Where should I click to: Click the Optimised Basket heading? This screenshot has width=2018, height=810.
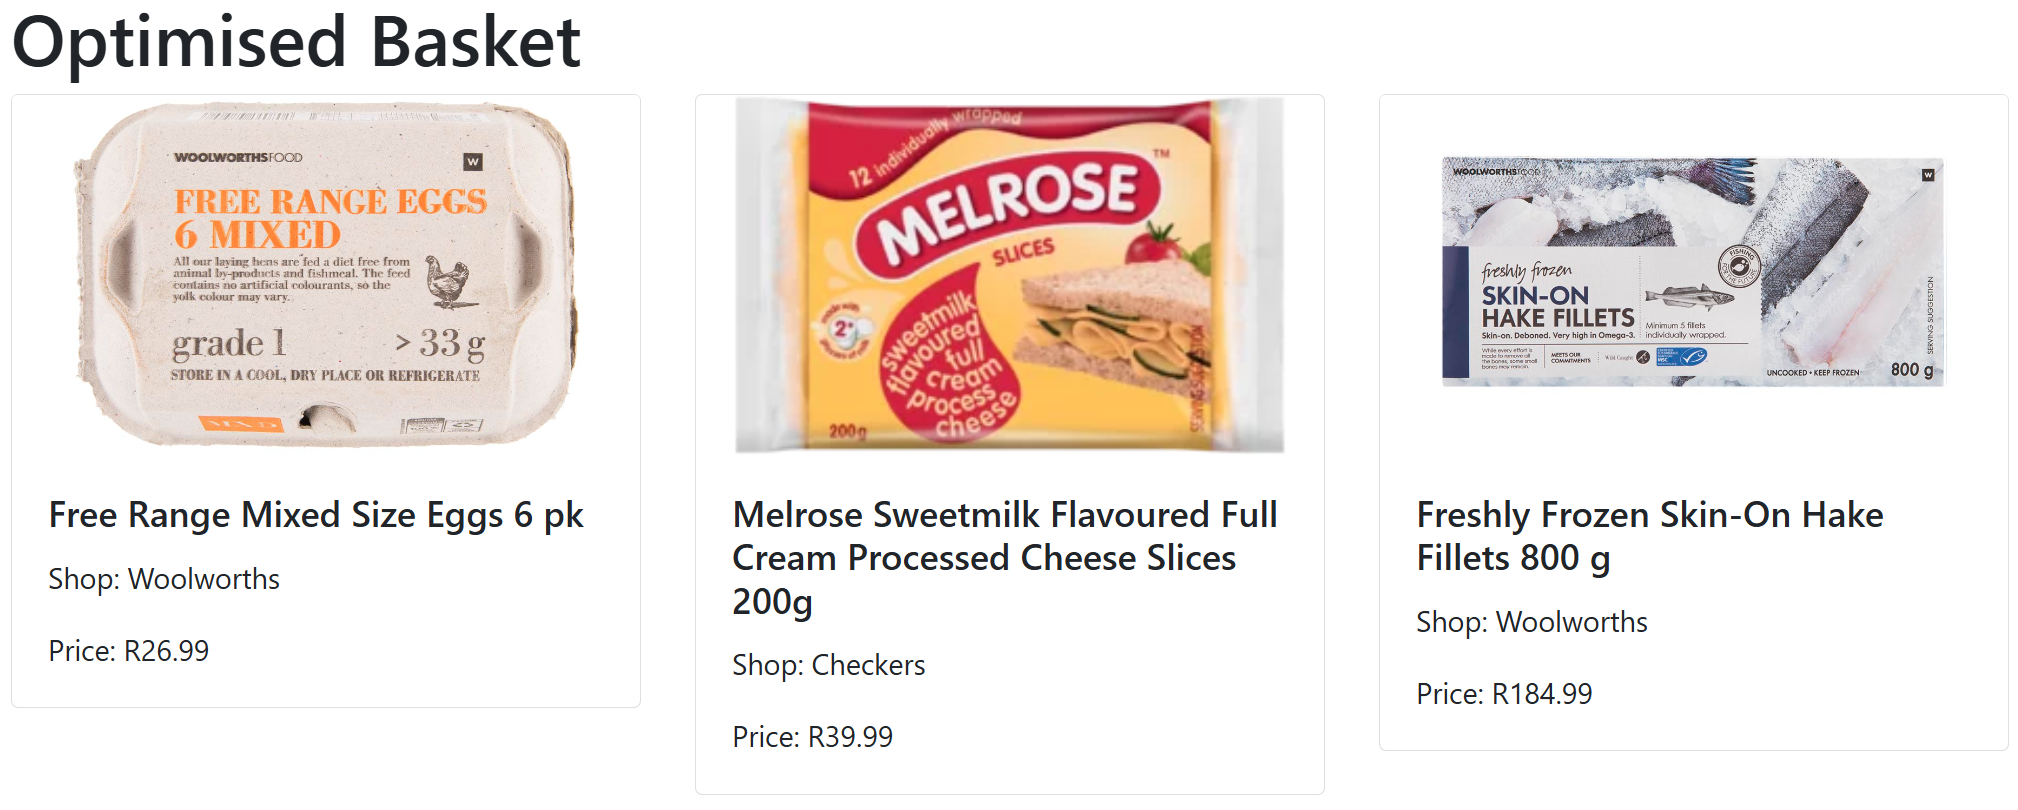(296, 43)
